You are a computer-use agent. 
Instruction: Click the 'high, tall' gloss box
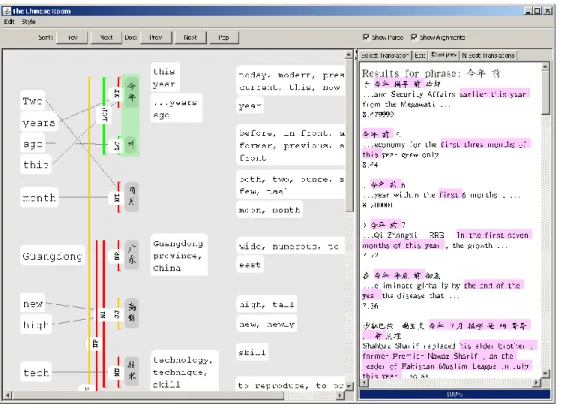click(267, 304)
